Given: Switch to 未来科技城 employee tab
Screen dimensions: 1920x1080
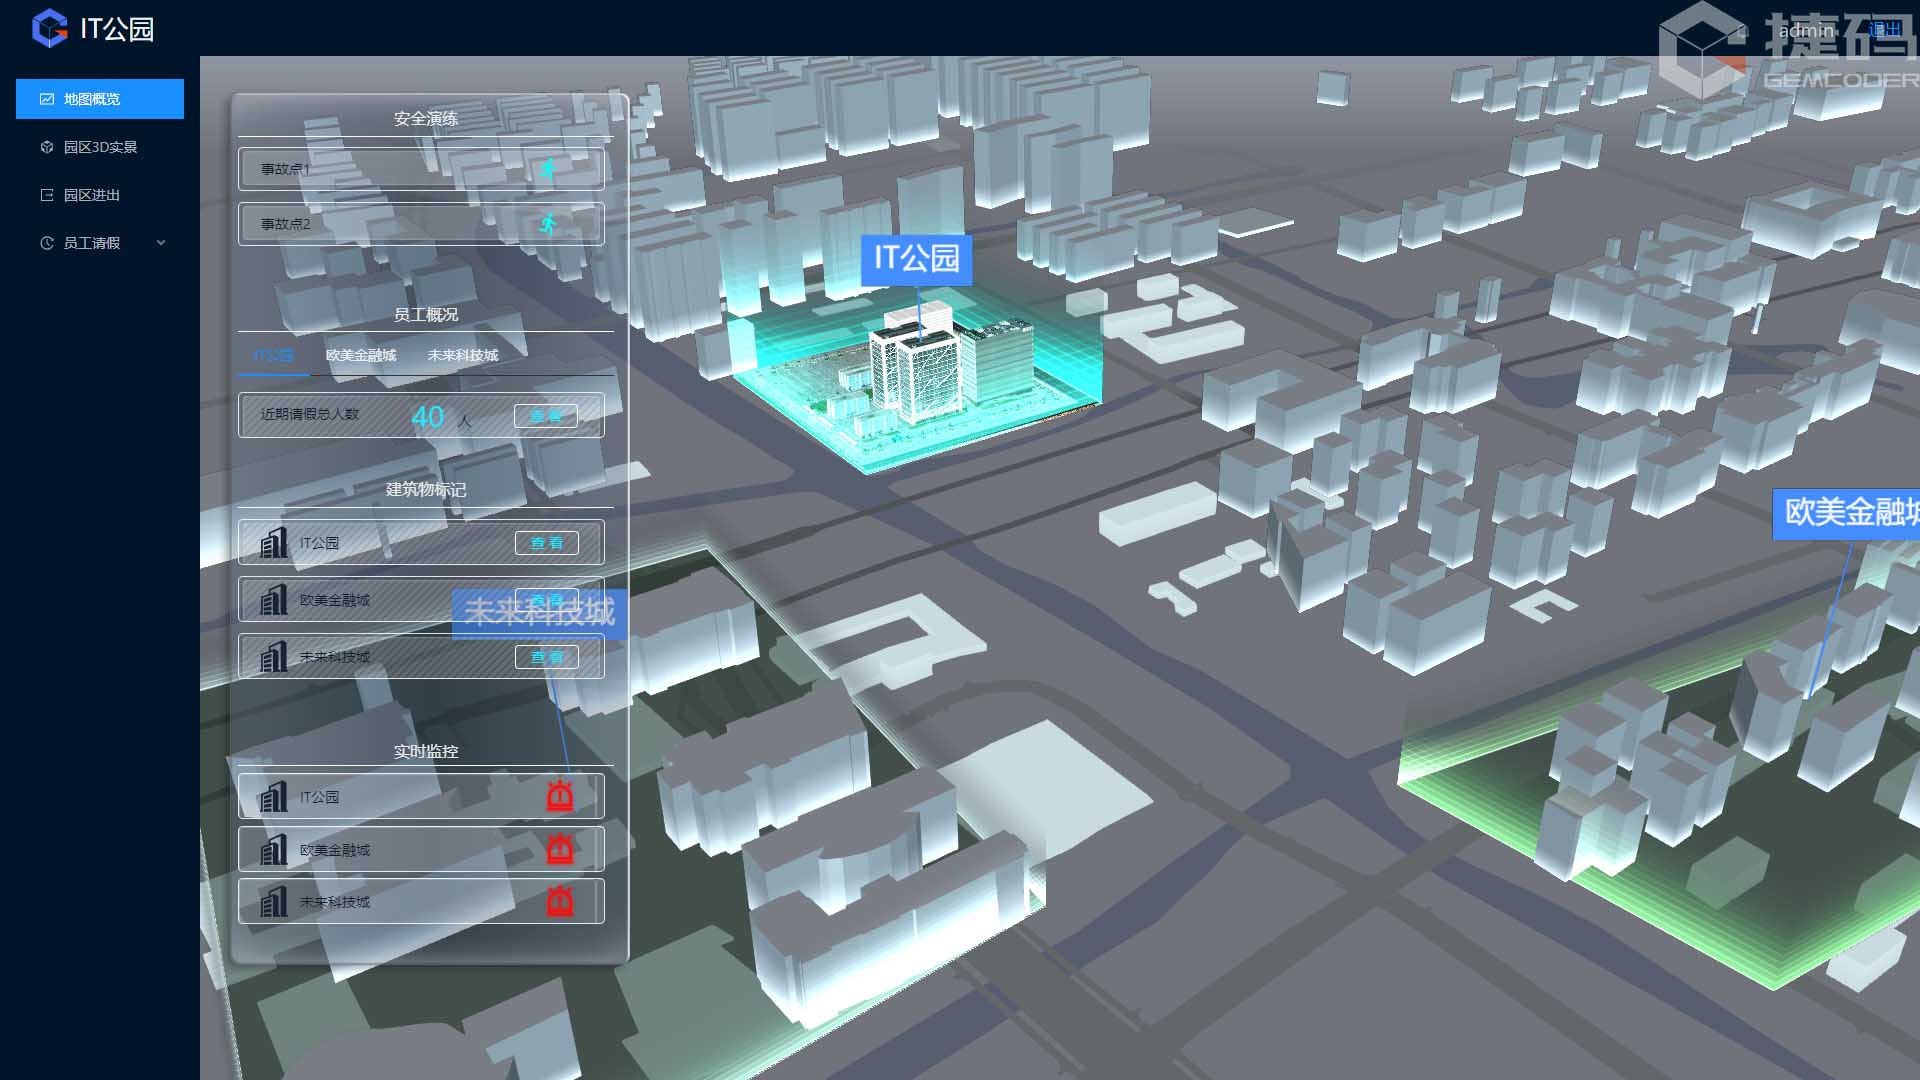Looking at the screenshot, I should [462, 356].
